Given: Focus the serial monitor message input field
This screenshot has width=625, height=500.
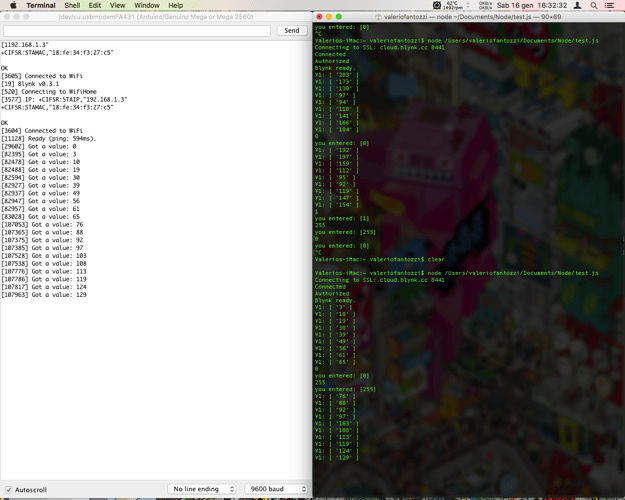Looking at the screenshot, I should click(x=137, y=31).
